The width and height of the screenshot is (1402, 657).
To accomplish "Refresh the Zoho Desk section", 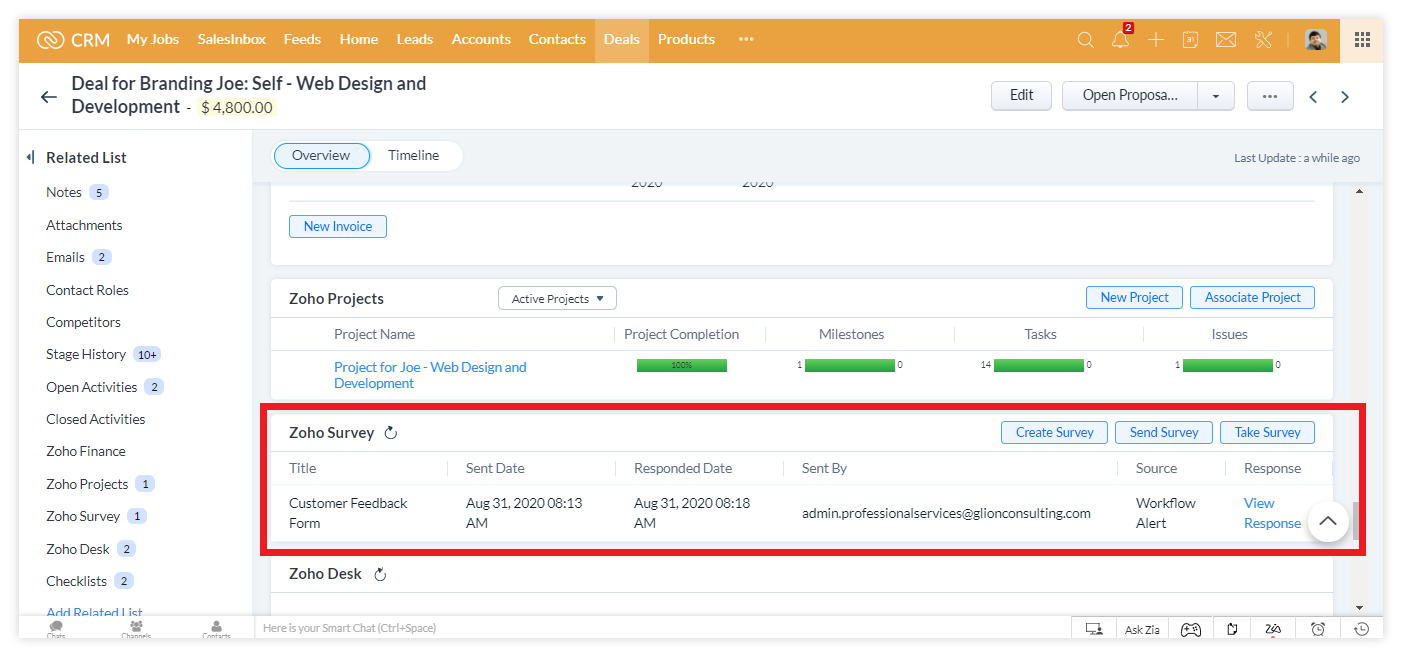I will [x=379, y=574].
